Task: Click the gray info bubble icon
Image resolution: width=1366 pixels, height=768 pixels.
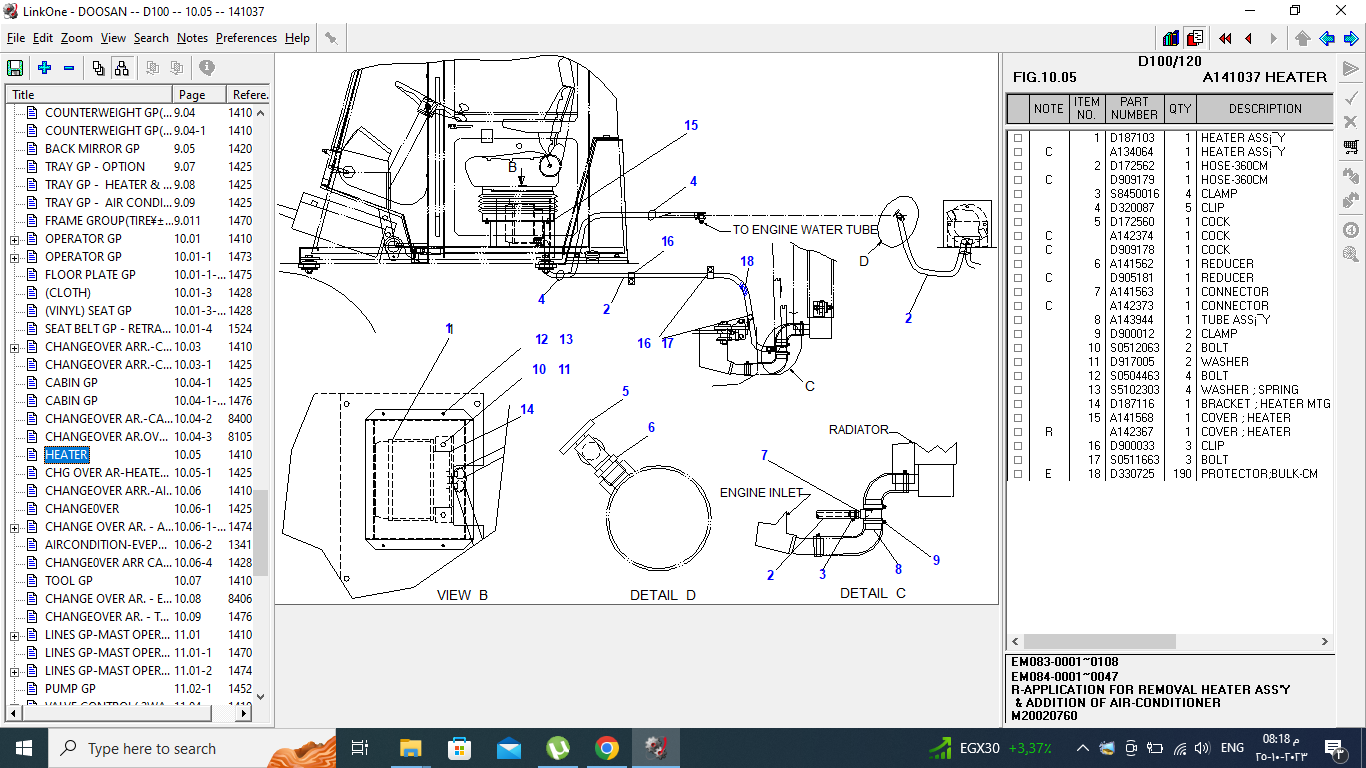Action: tap(207, 68)
